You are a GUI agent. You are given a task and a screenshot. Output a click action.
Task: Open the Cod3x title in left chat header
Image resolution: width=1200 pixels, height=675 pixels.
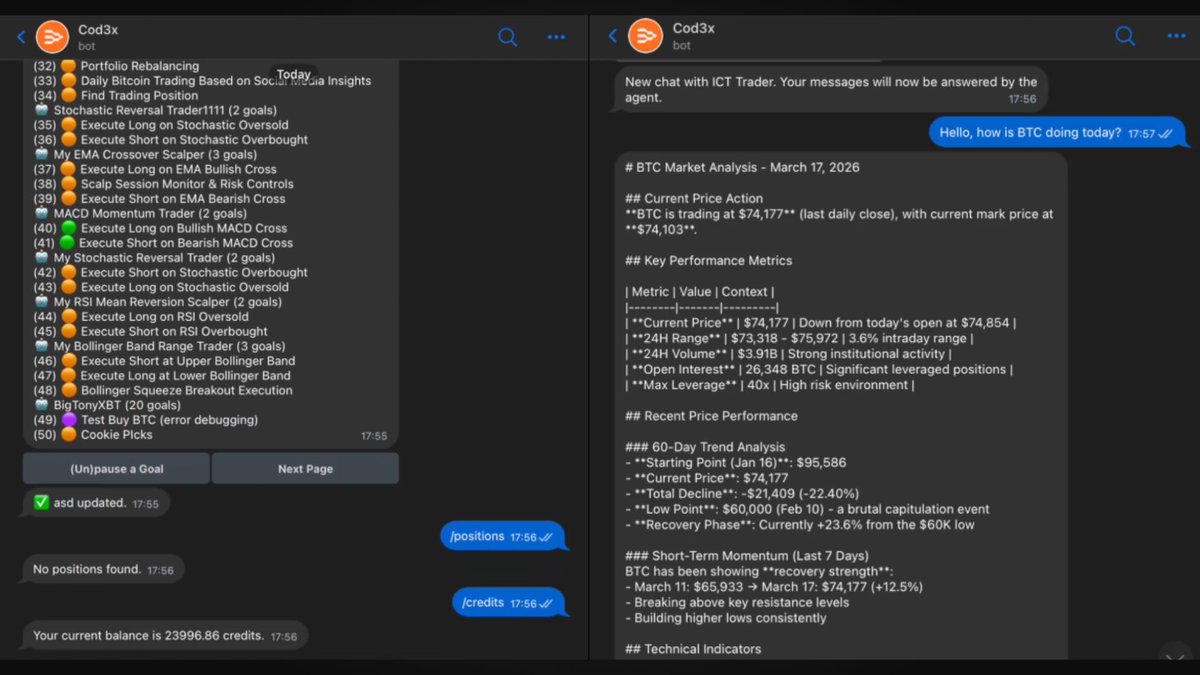click(x=98, y=30)
